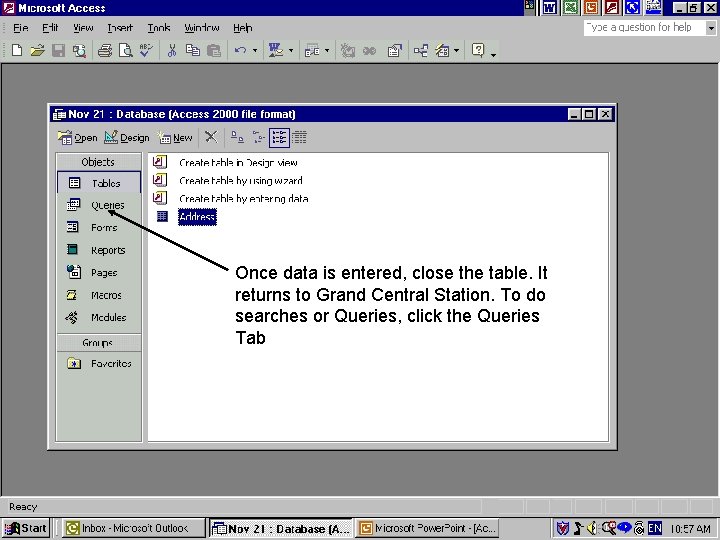Image resolution: width=720 pixels, height=540 pixels.
Task: Click the Relationships toolbar icon
Action: 421,50
